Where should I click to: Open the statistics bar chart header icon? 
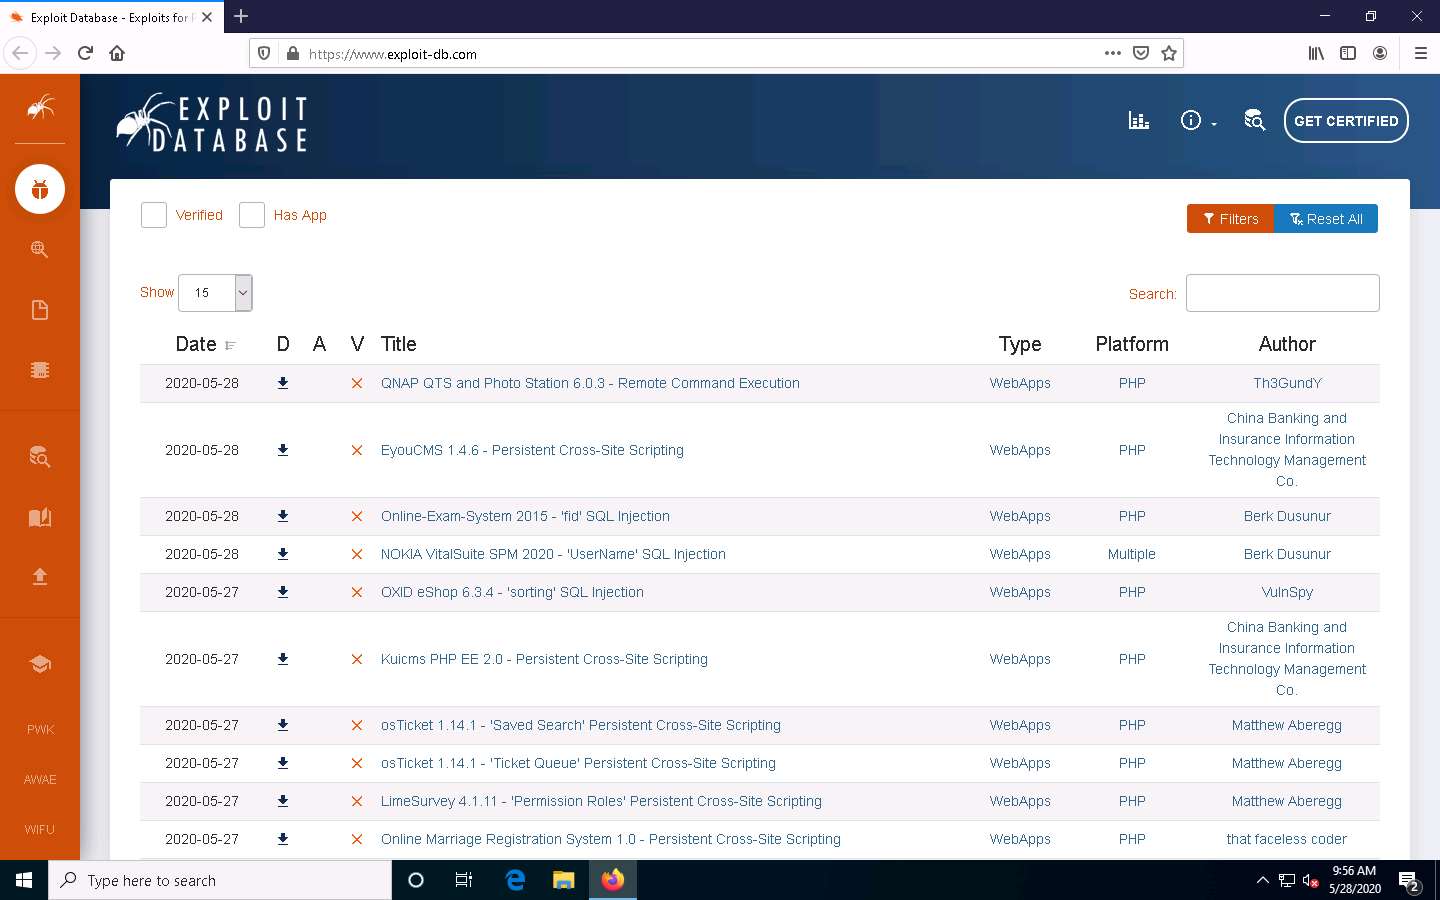pyautogui.click(x=1139, y=121)
